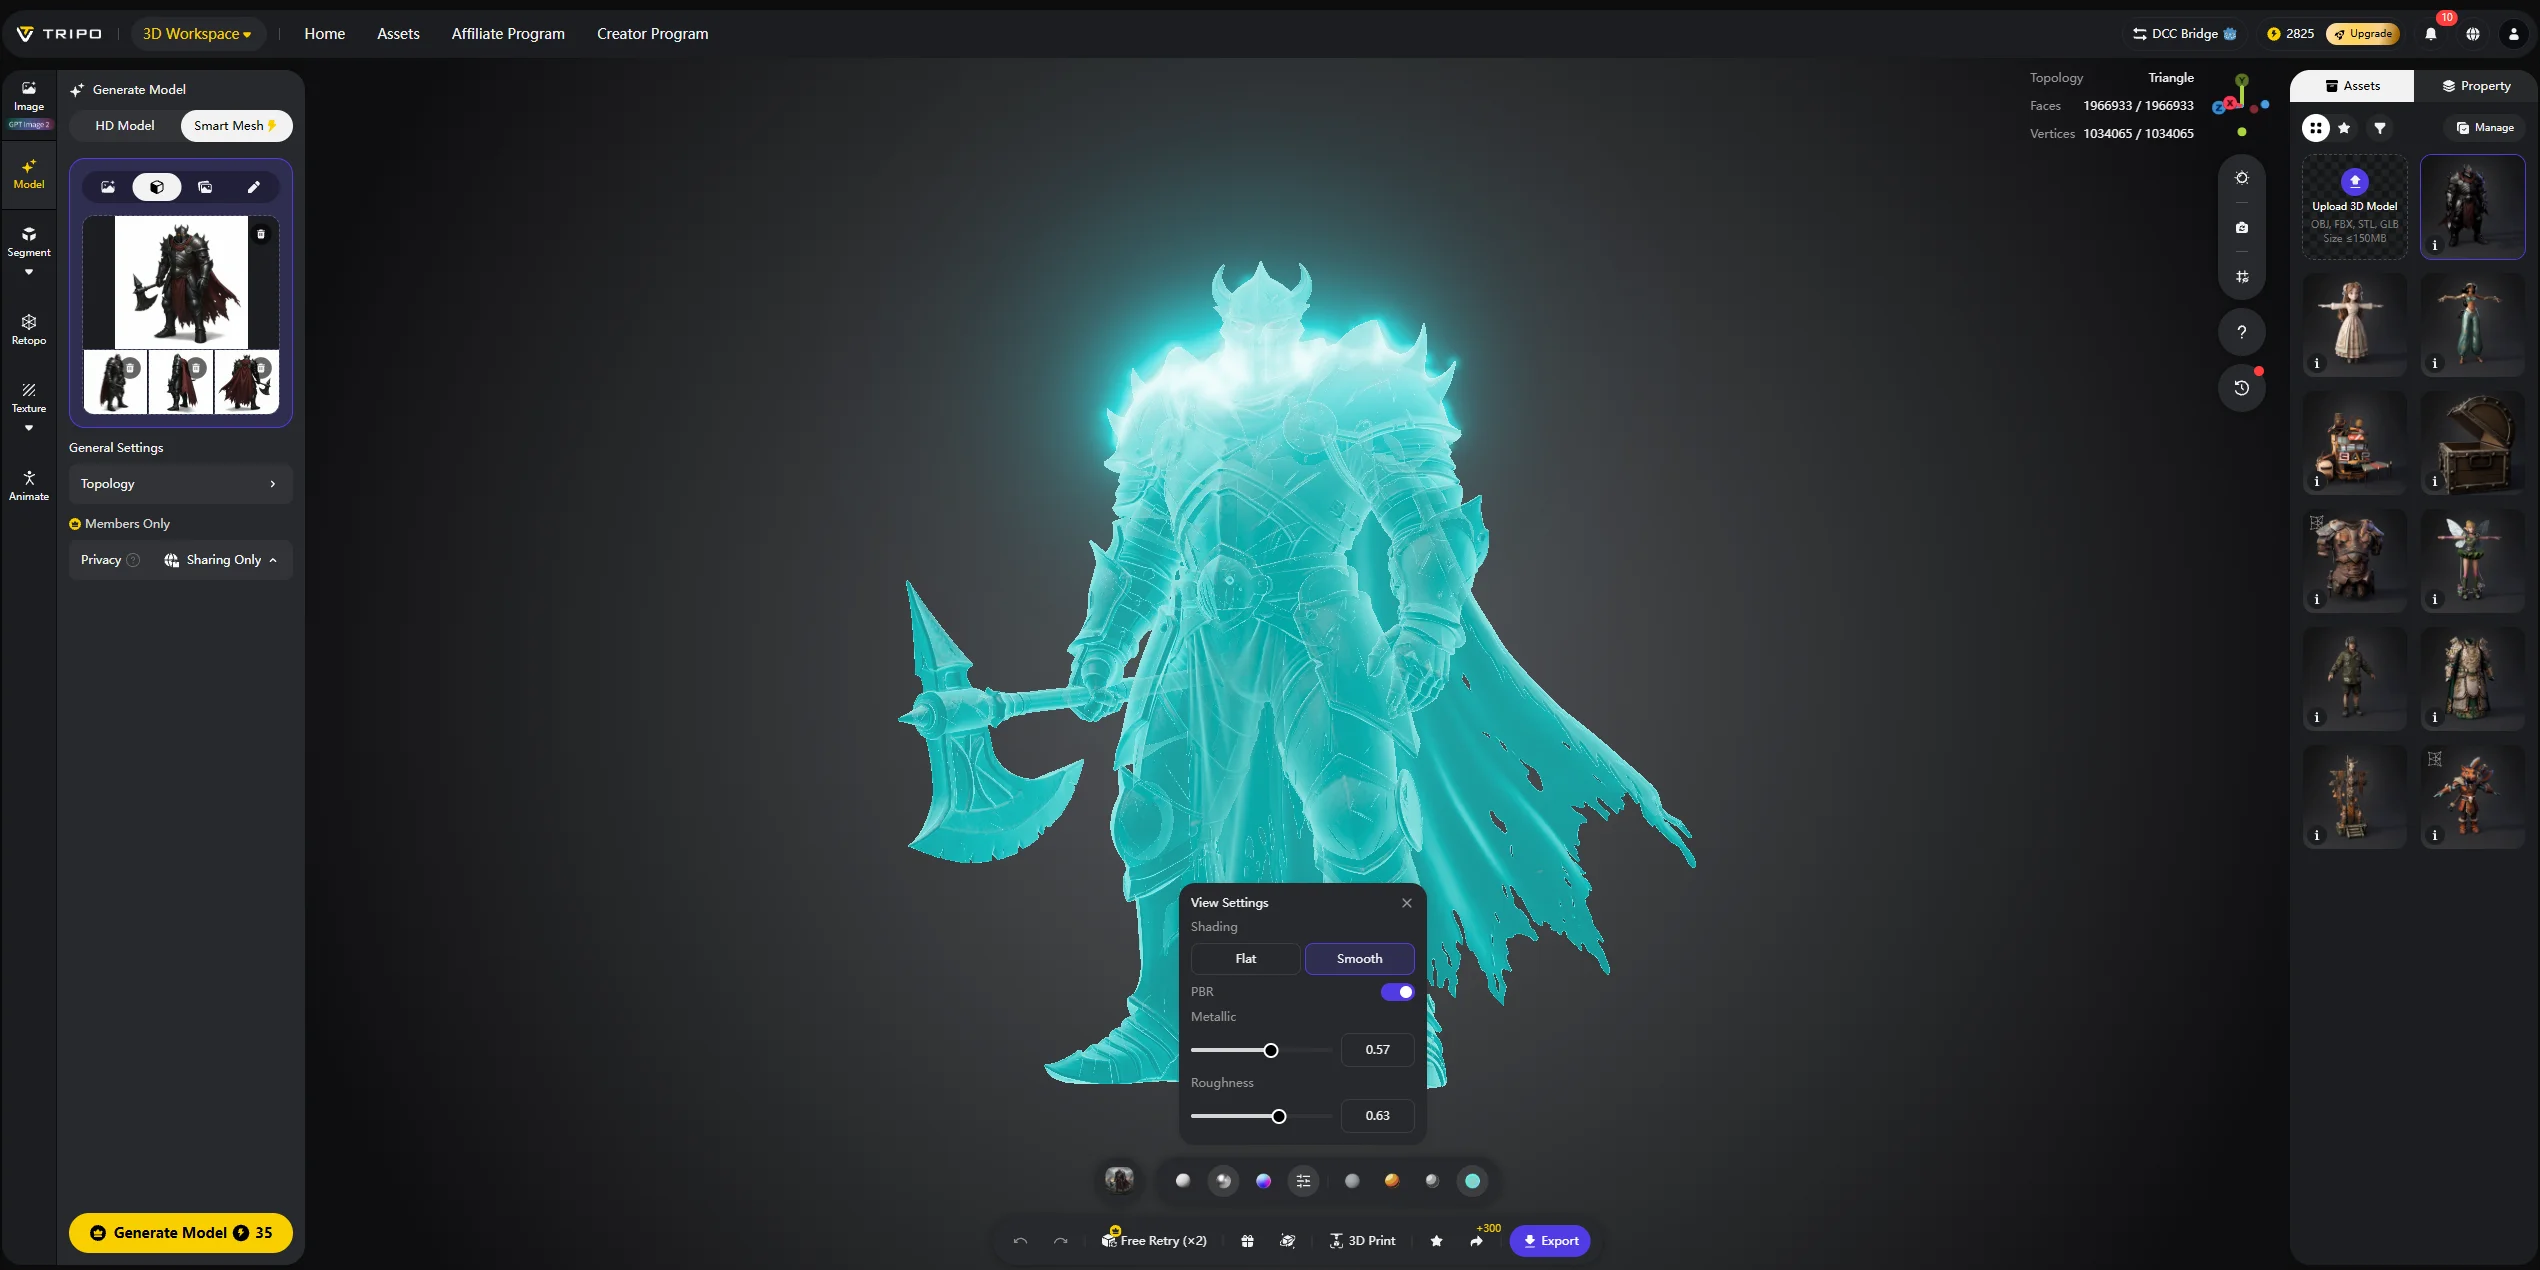The width and height of the screenshot is (2540, 1270).
Task: Open the history clock icon
Action: (x=2242, y=388)
